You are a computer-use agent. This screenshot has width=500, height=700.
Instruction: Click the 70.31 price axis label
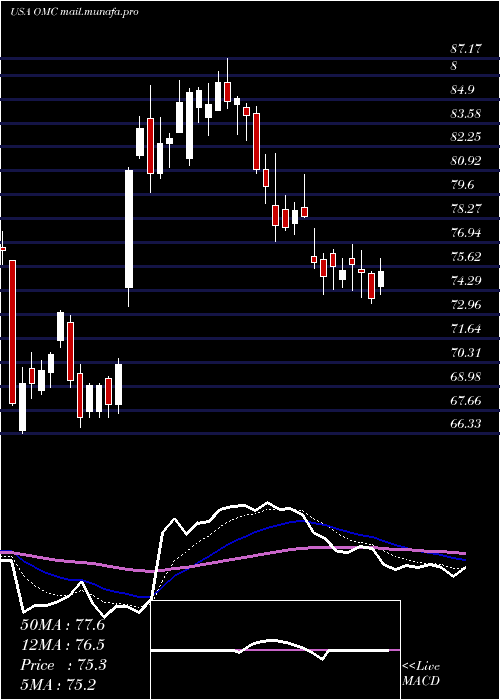coord(466,353)
